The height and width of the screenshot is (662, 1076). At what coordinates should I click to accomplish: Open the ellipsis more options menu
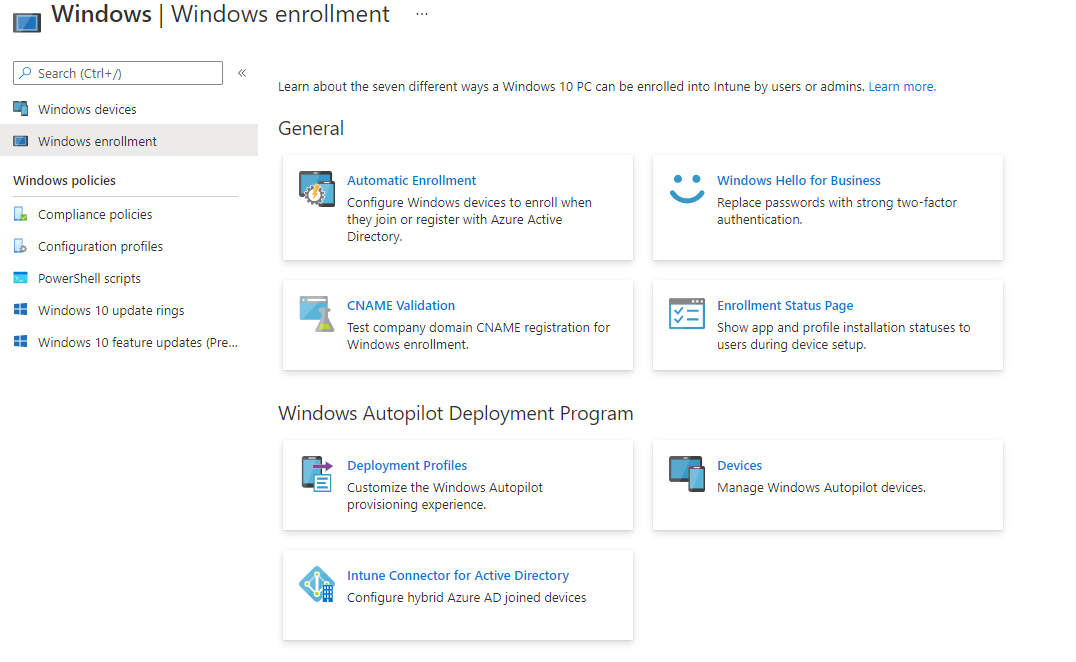click(422, 14)
